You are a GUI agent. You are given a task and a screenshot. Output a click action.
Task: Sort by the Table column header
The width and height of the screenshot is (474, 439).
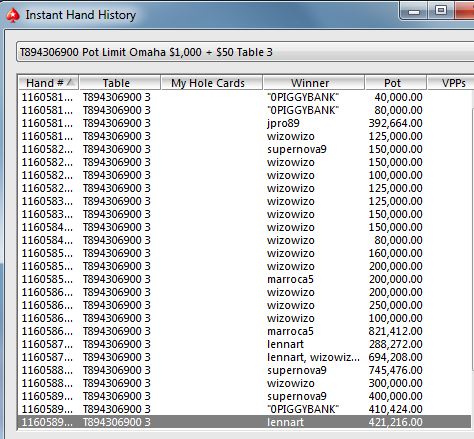pos(120,83)
